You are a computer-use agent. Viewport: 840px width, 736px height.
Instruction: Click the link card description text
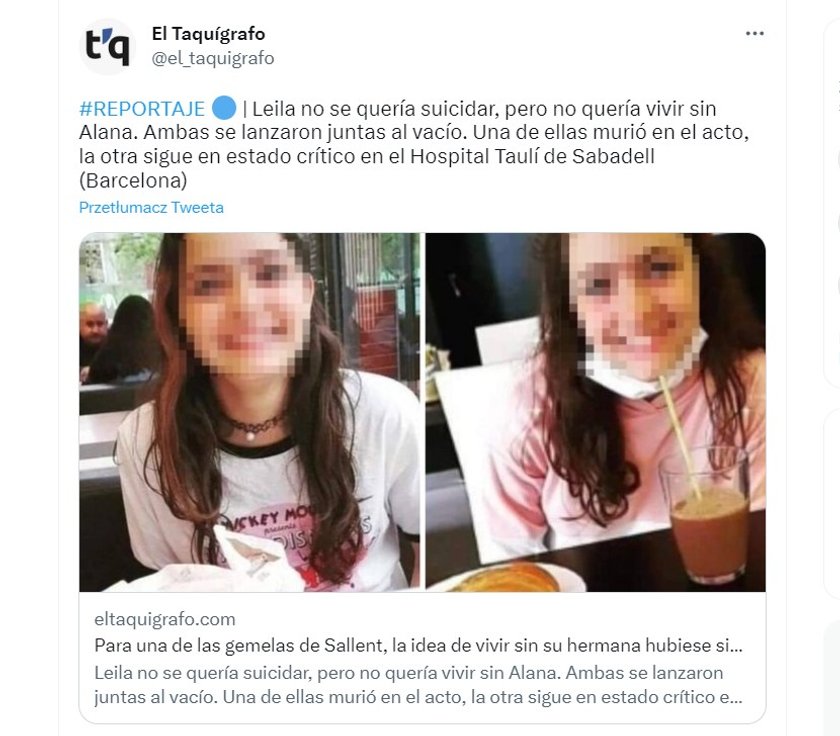pos(418,685)
